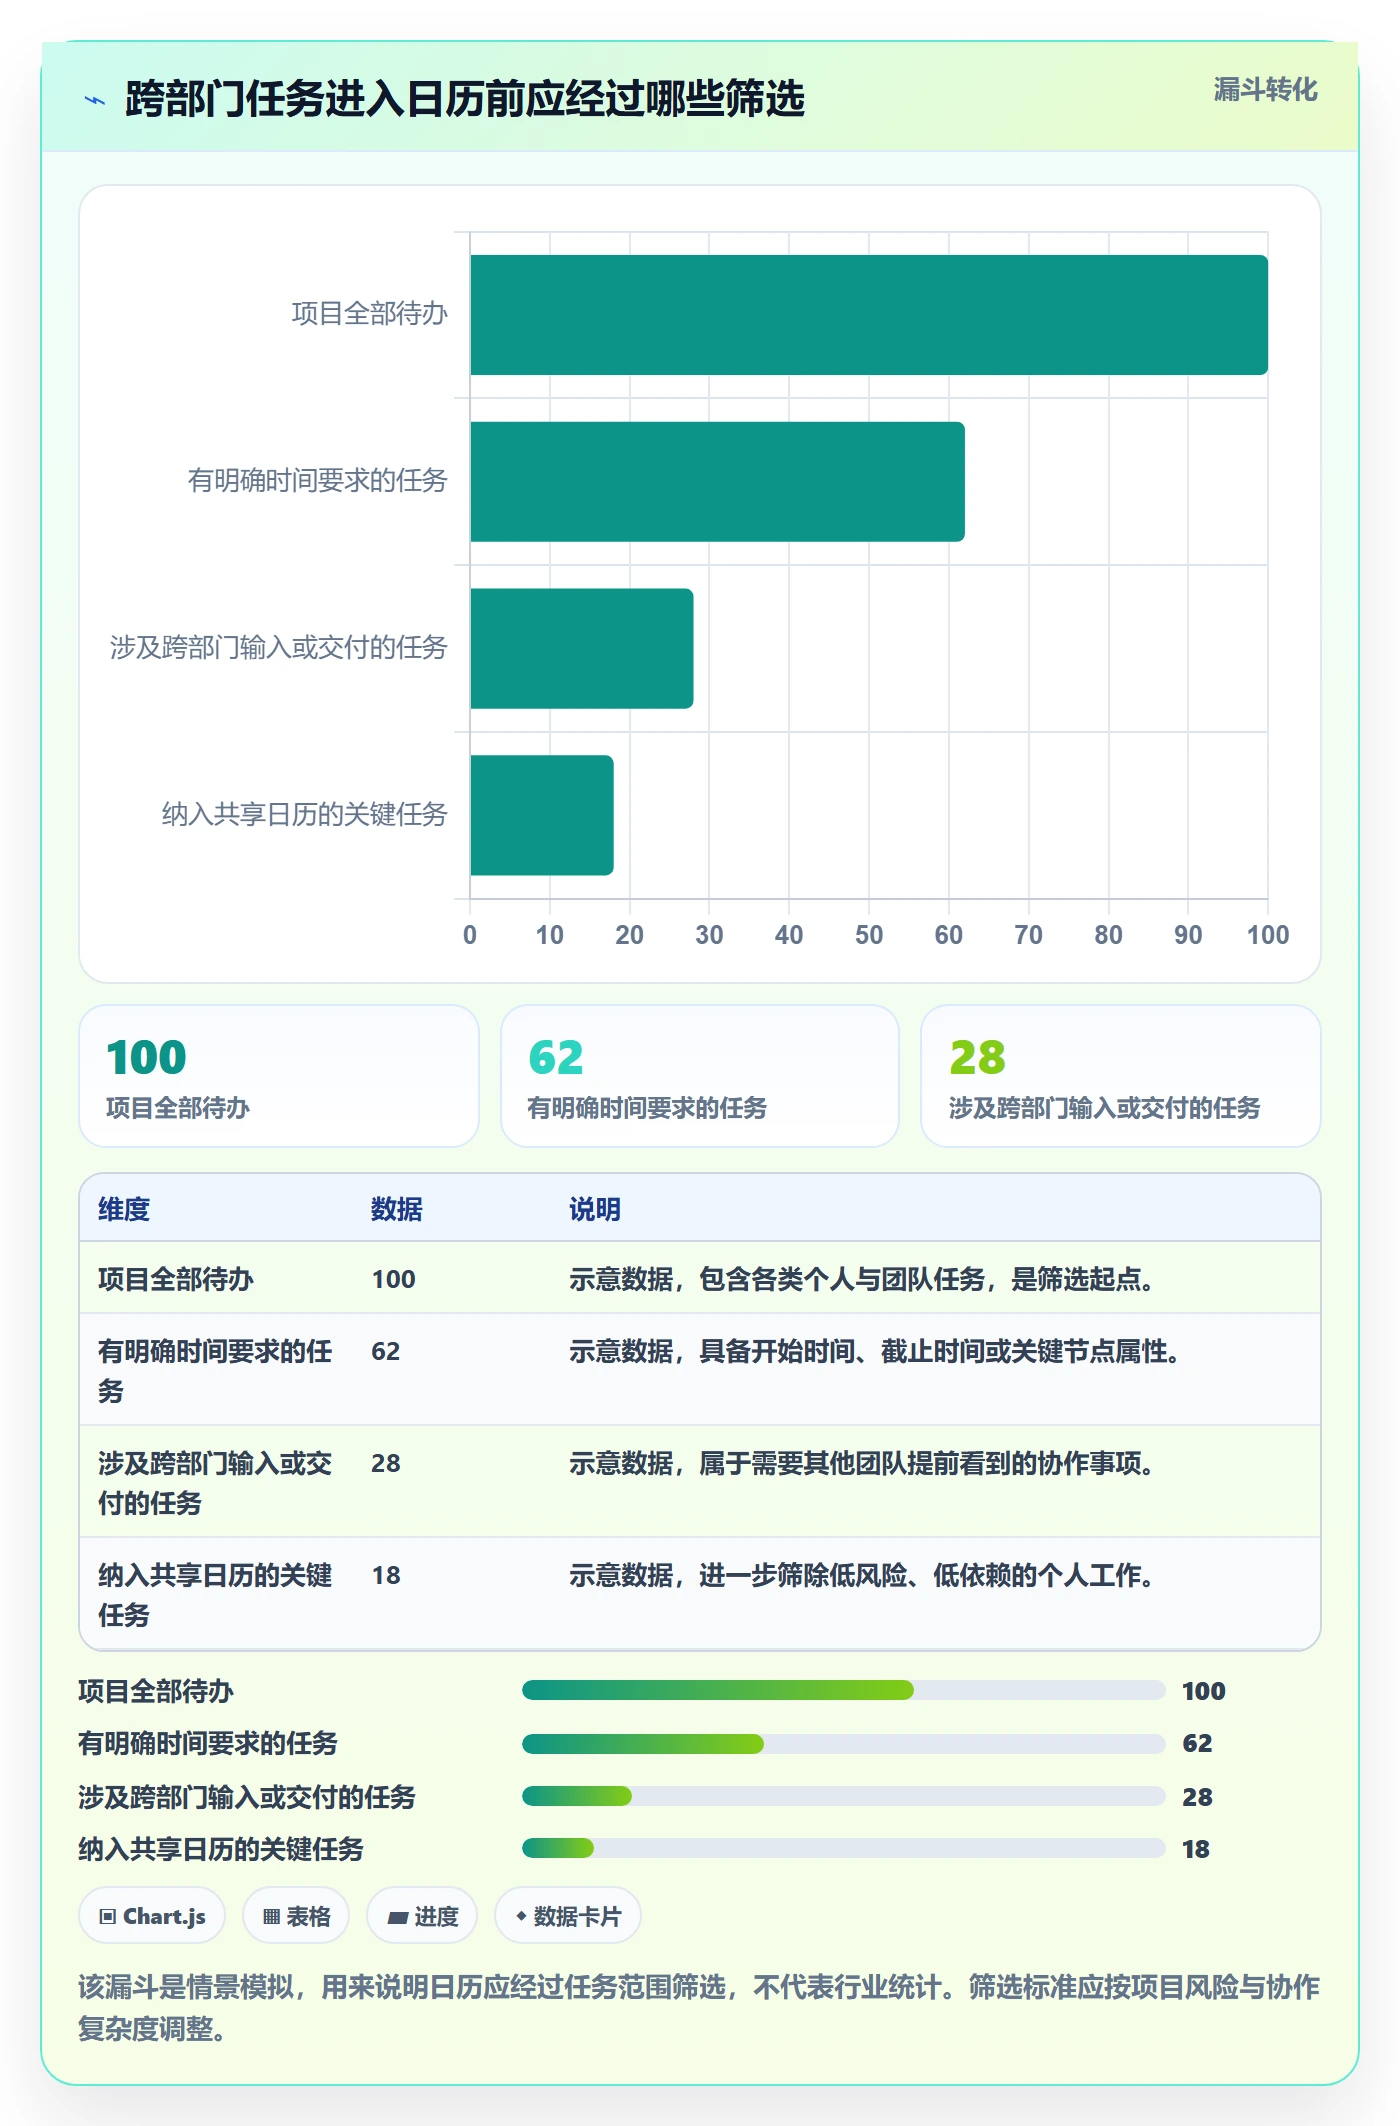Click the value 62 next to the progress bar
This screenshot has height=2126, width=1400.
click(x=1197, y=1743)
